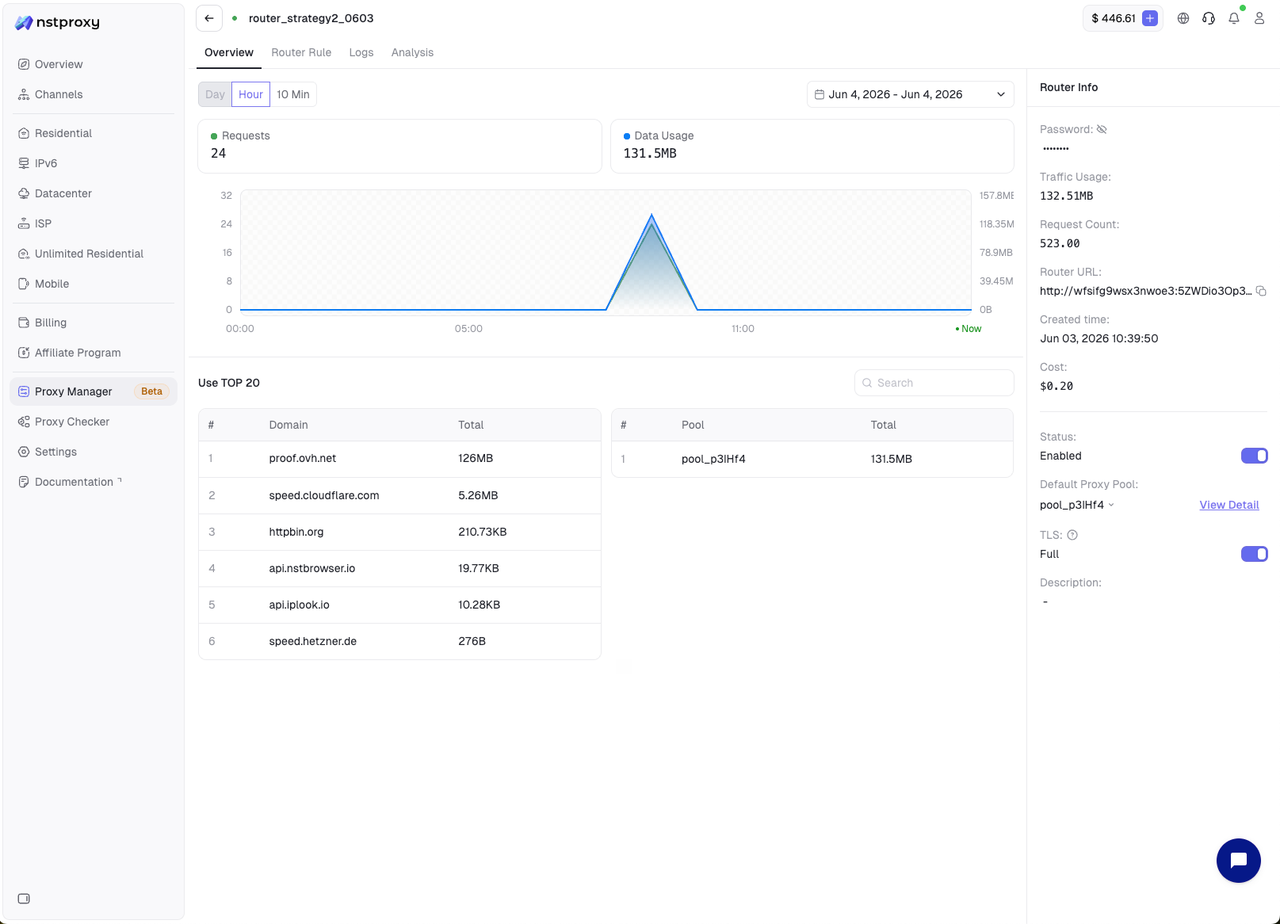Click the Channels icon in sidebar
The image size is (1280, 924).
coord(24,94)
